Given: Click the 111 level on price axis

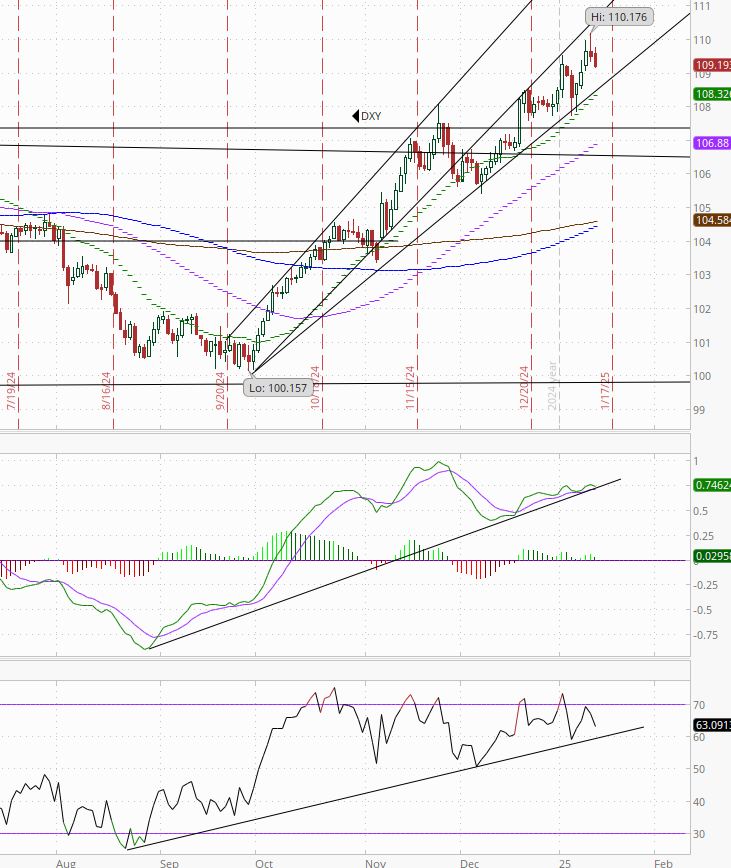Looking at the screenshot, I should (x=702, y=6).
